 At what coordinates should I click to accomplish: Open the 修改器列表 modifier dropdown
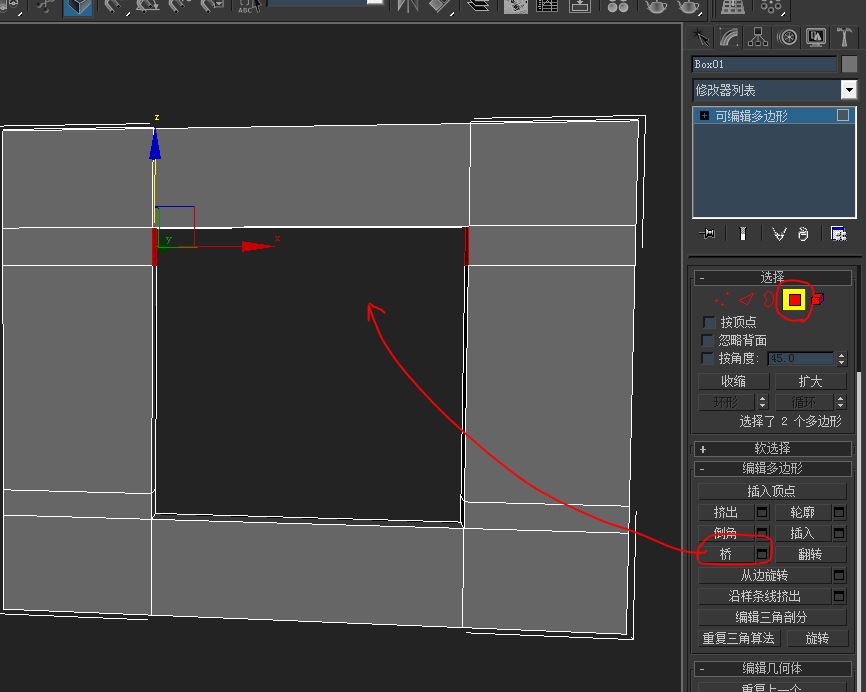click(848, 89)
